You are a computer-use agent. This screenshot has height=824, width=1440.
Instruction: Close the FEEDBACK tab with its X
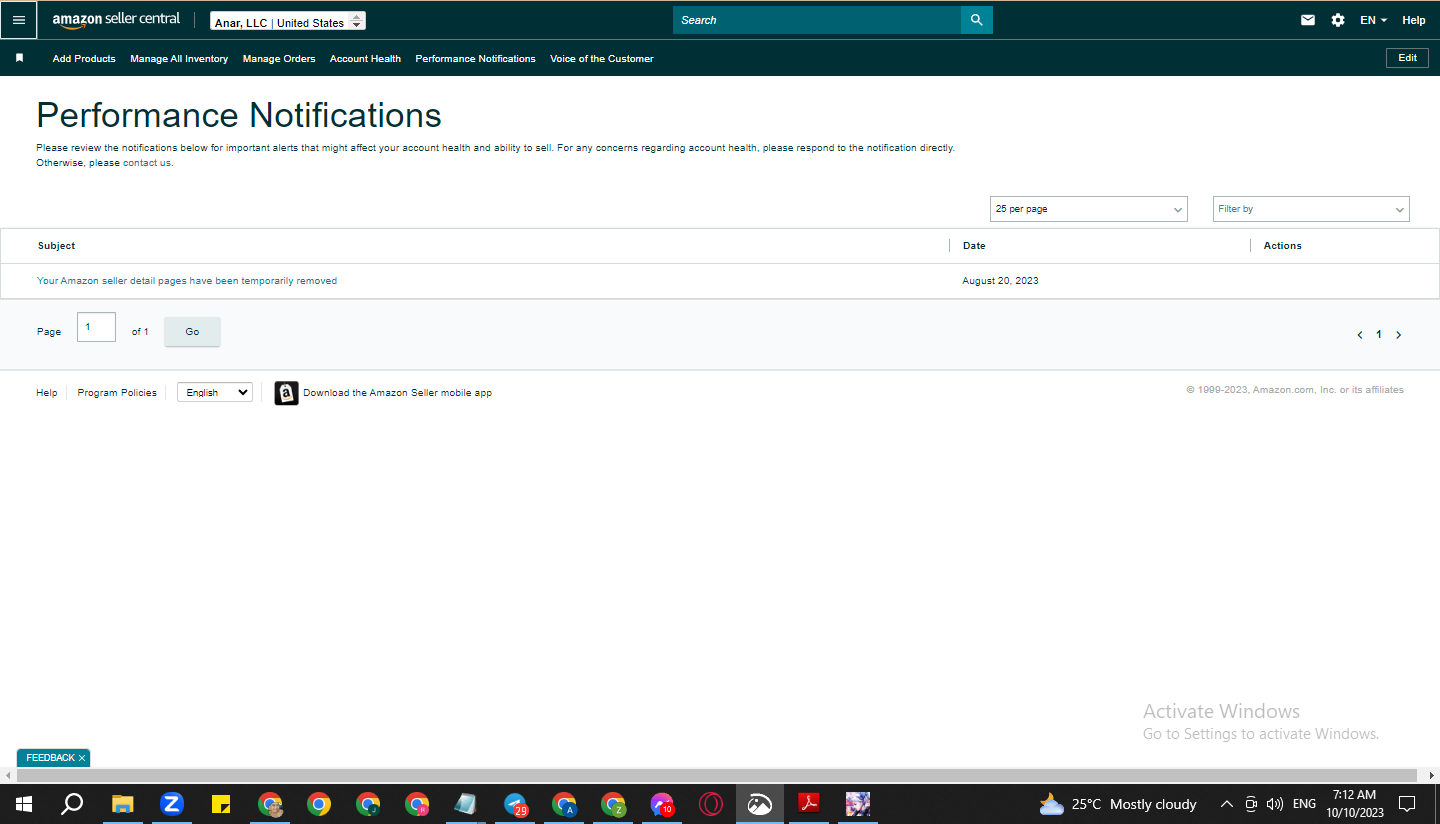click(82, 758)
